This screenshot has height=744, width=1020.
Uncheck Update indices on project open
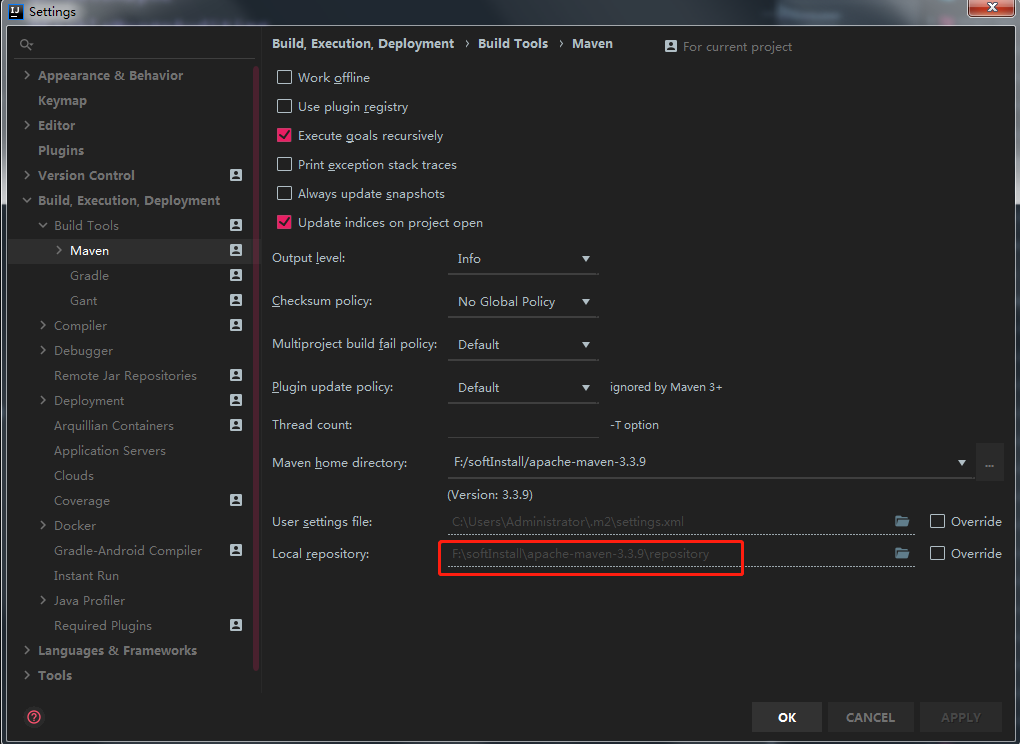[284, 222]
